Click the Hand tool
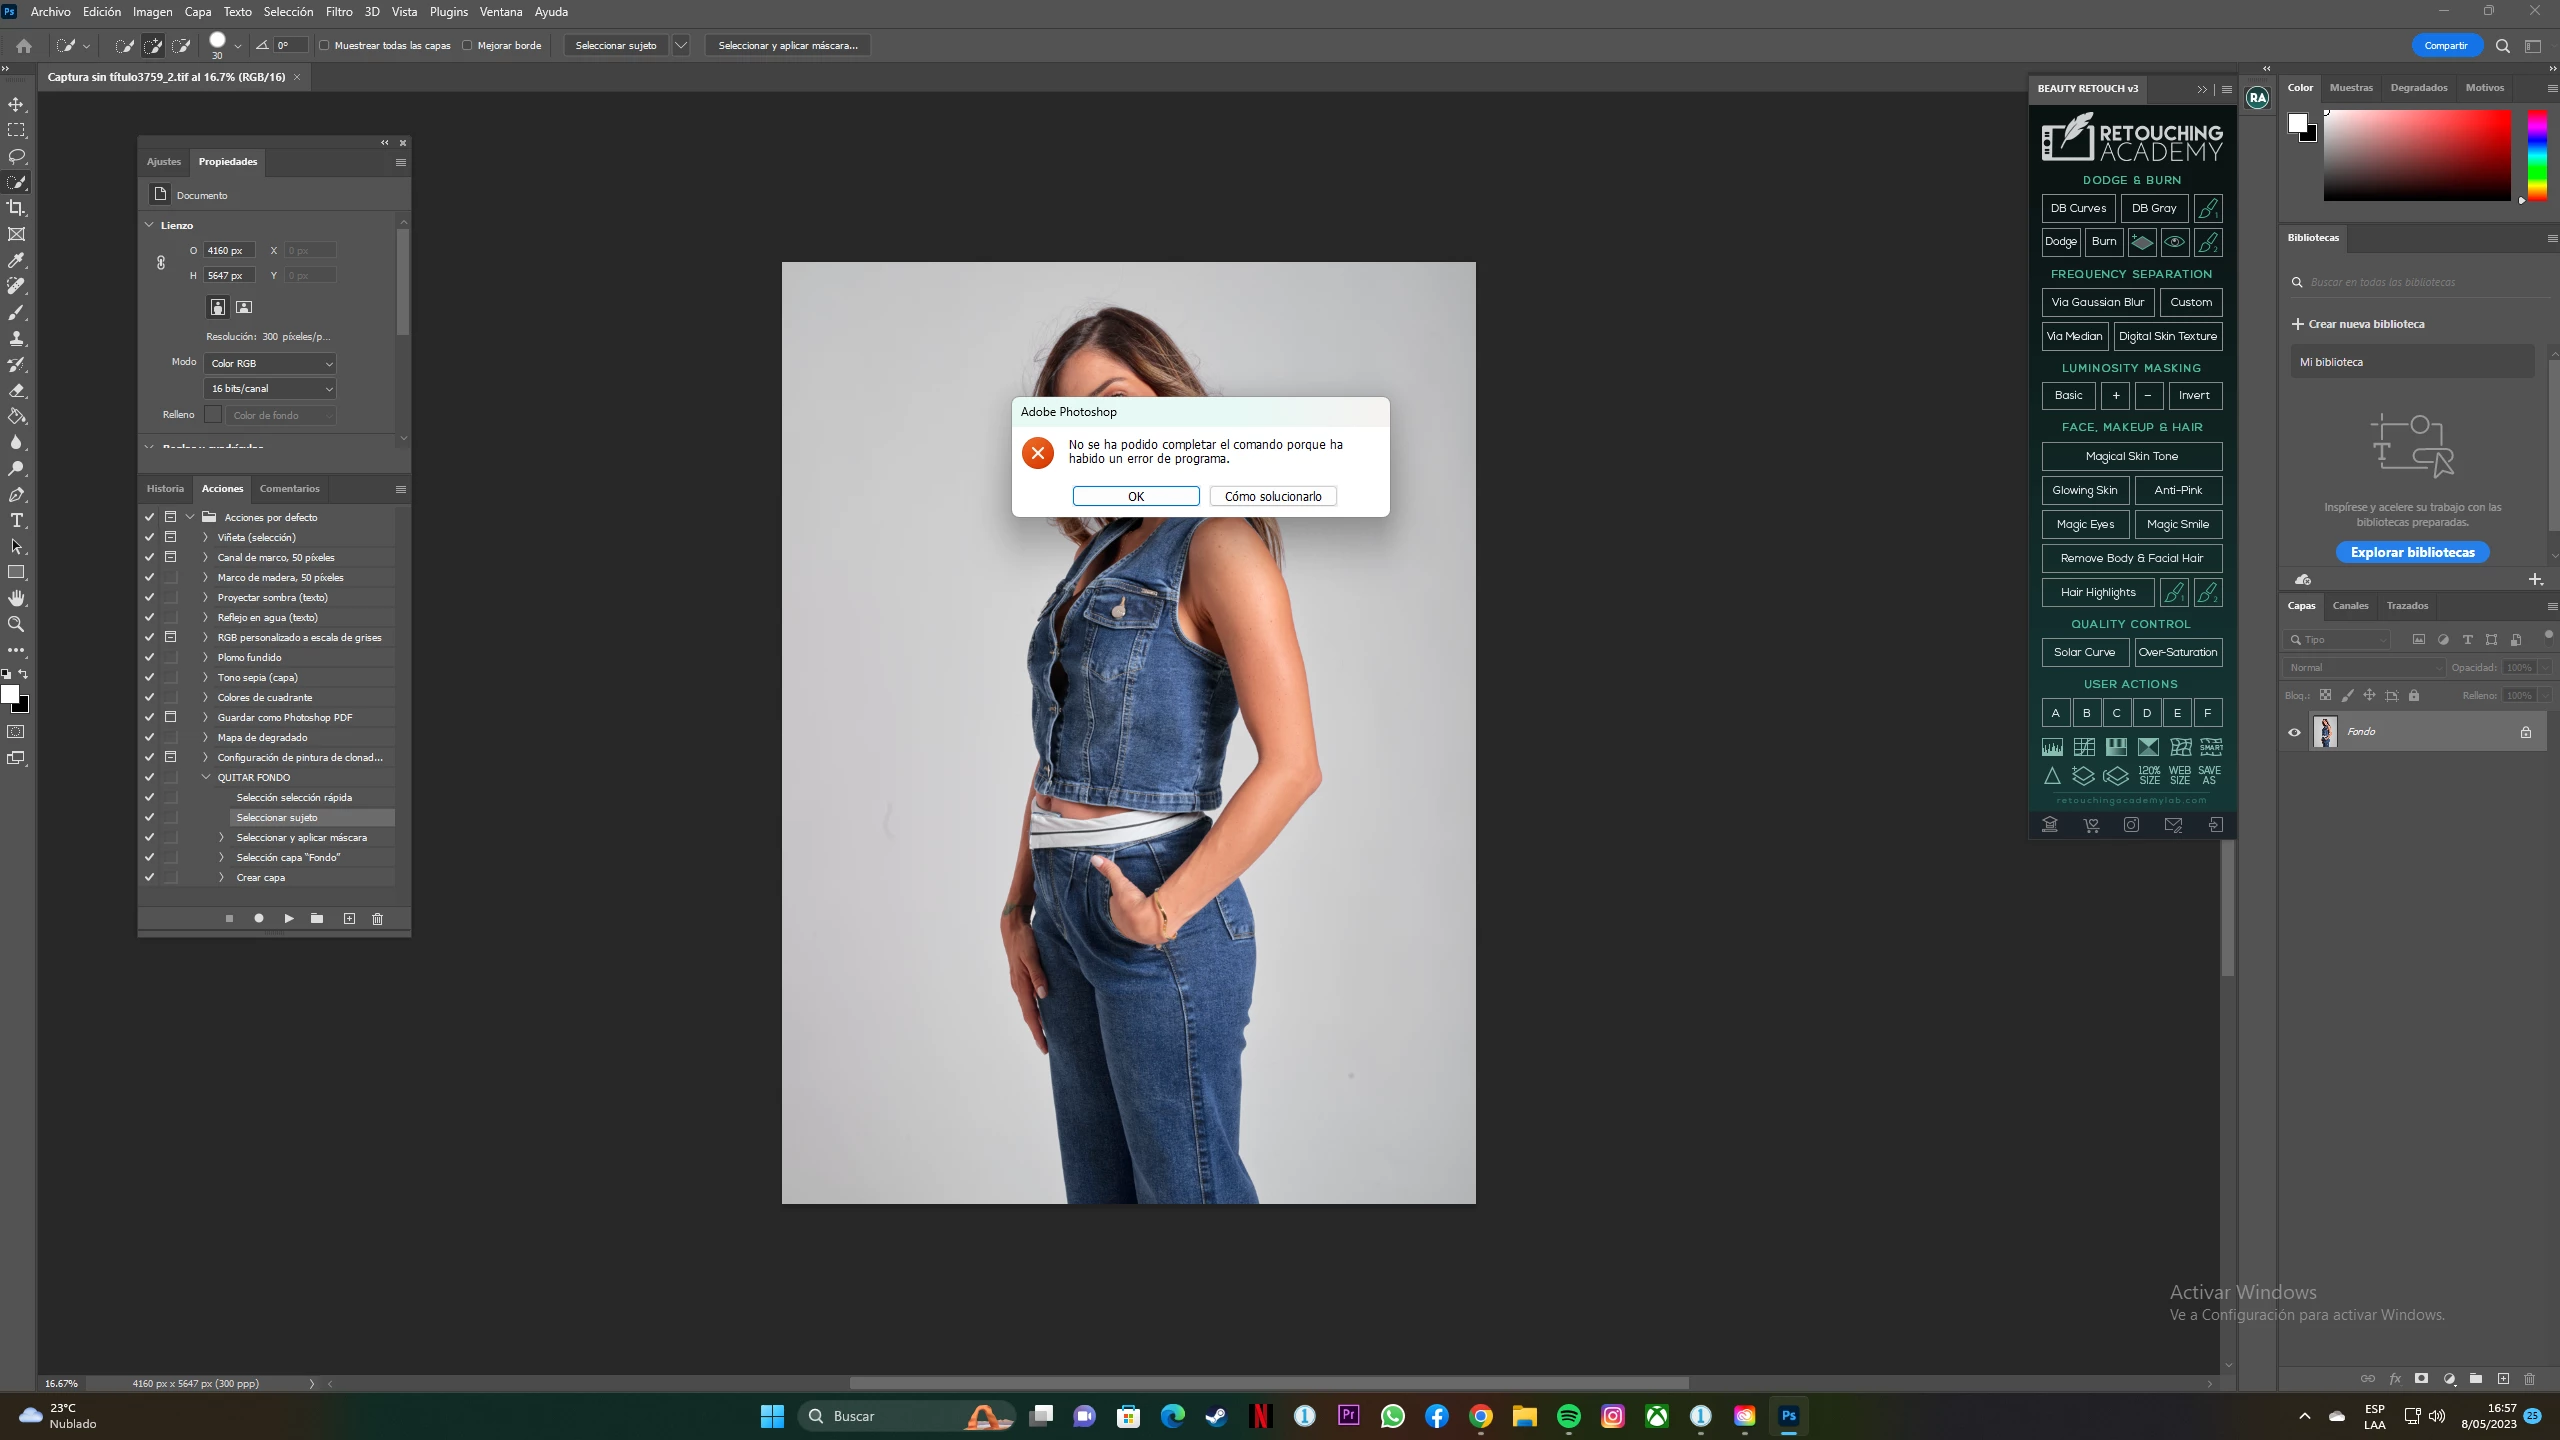The image size is (2560, 1440). point(17,598)
